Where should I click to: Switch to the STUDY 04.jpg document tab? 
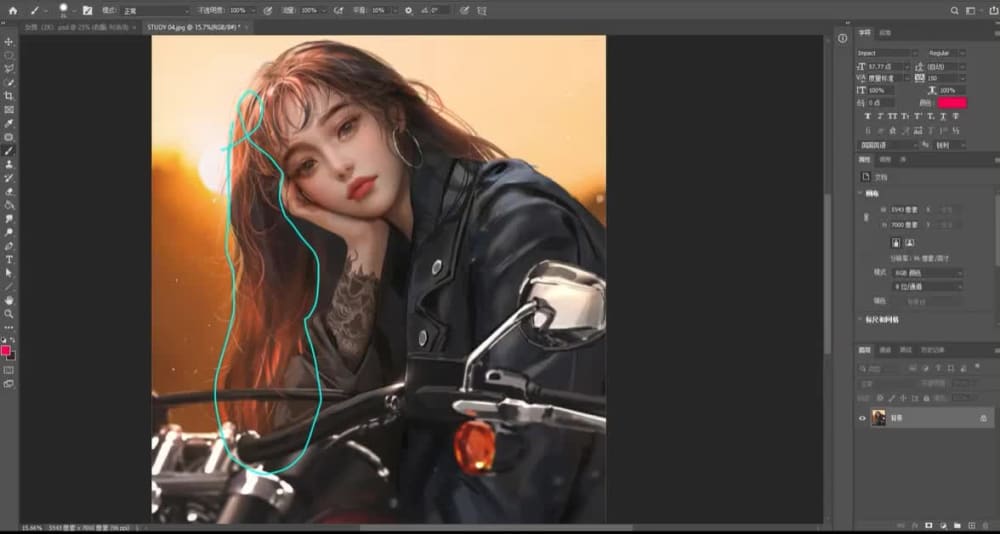click(193, 27)
